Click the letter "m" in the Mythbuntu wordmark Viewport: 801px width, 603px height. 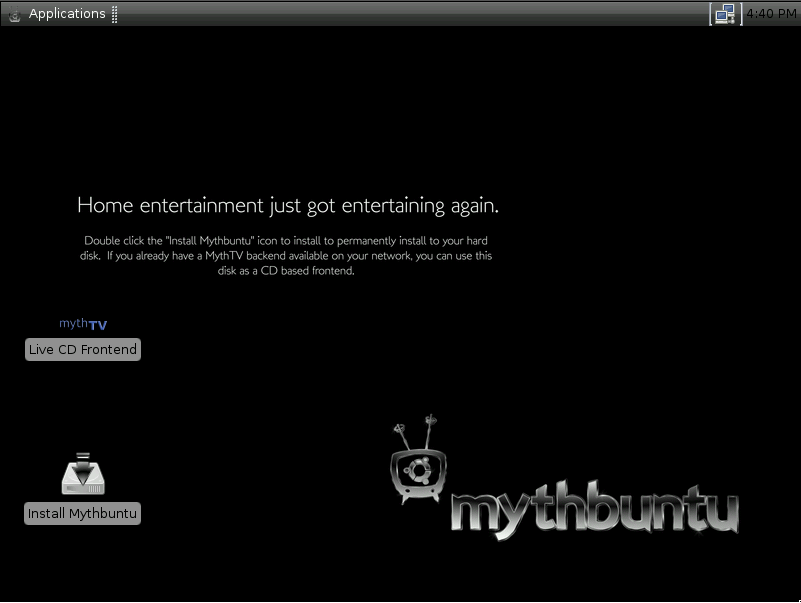coord(476,515)
